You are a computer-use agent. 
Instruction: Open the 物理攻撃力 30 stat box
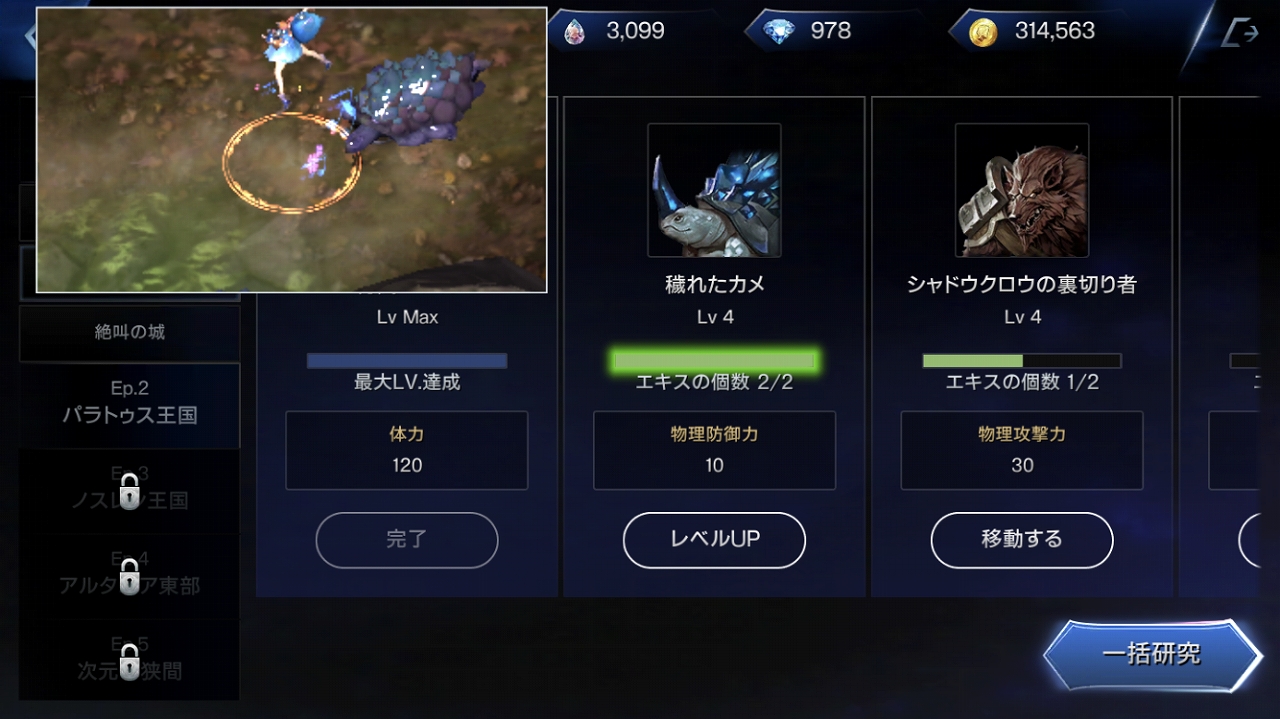click(1022, 450)
